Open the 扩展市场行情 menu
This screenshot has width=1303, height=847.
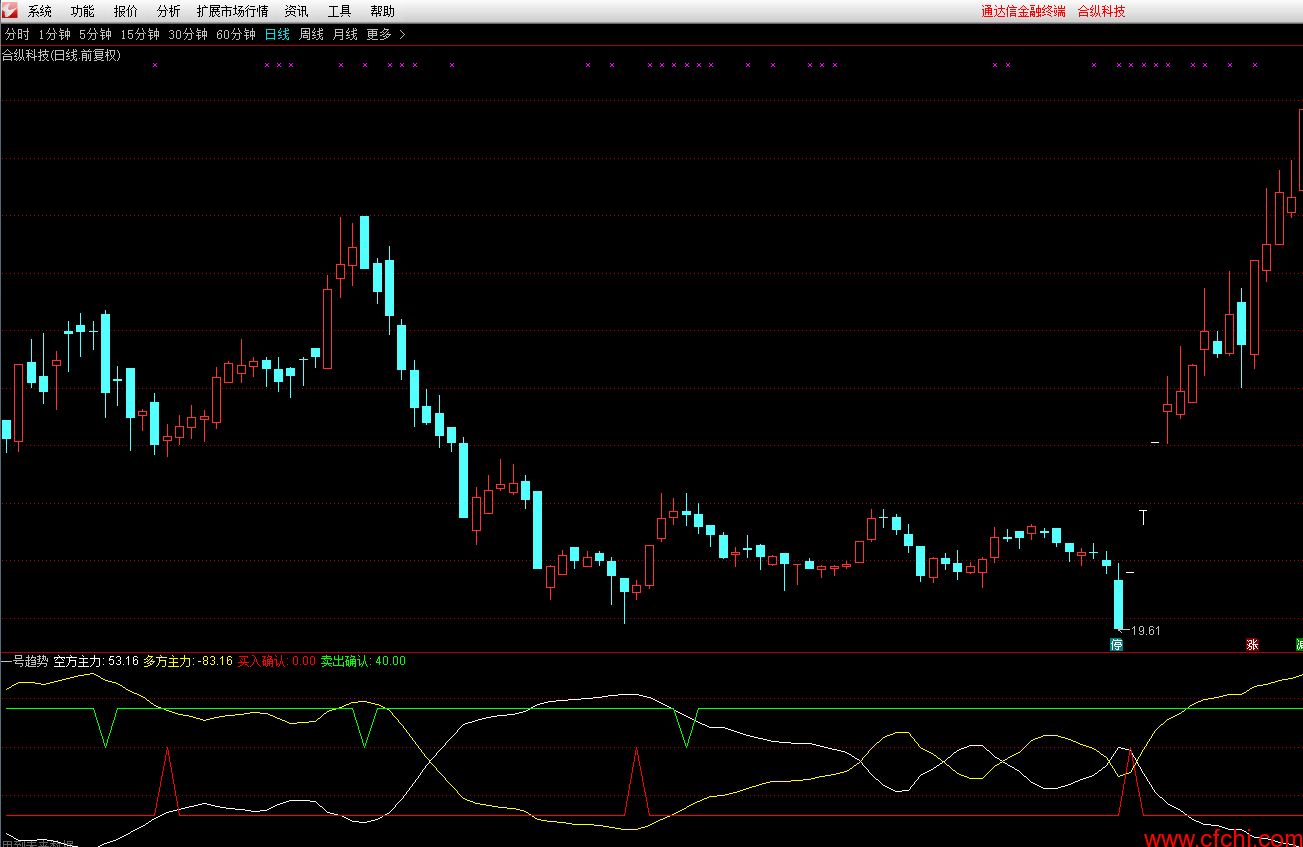tap(232, 12)
